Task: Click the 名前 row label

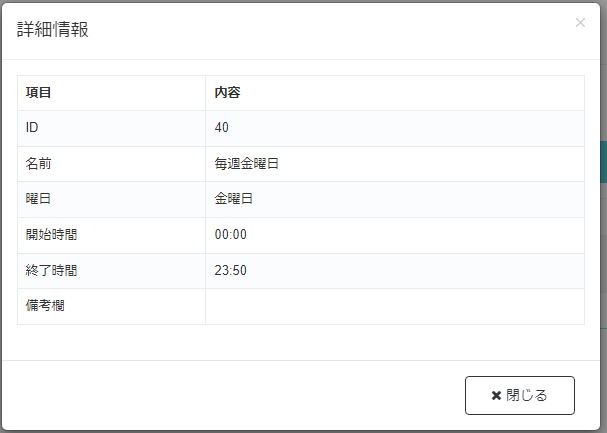Action: click(x=39, y=164)
